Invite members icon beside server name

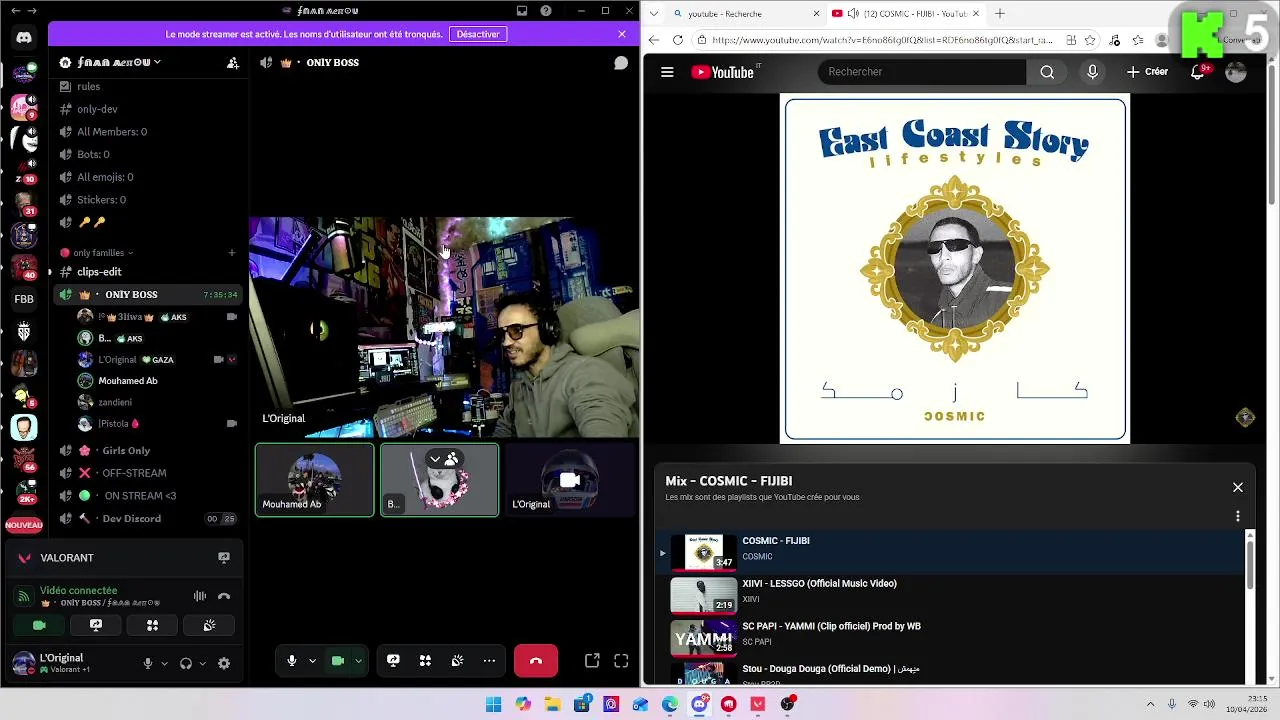233,62
